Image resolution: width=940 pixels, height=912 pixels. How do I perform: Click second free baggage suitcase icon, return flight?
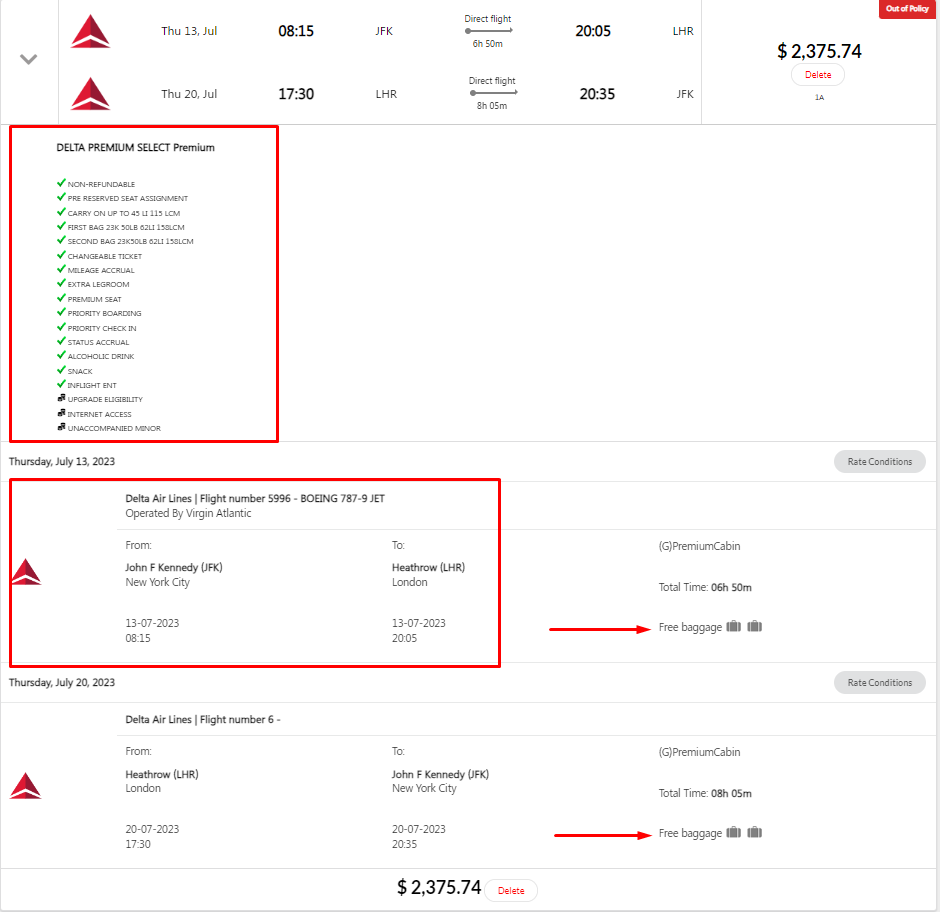pos(754,832)
